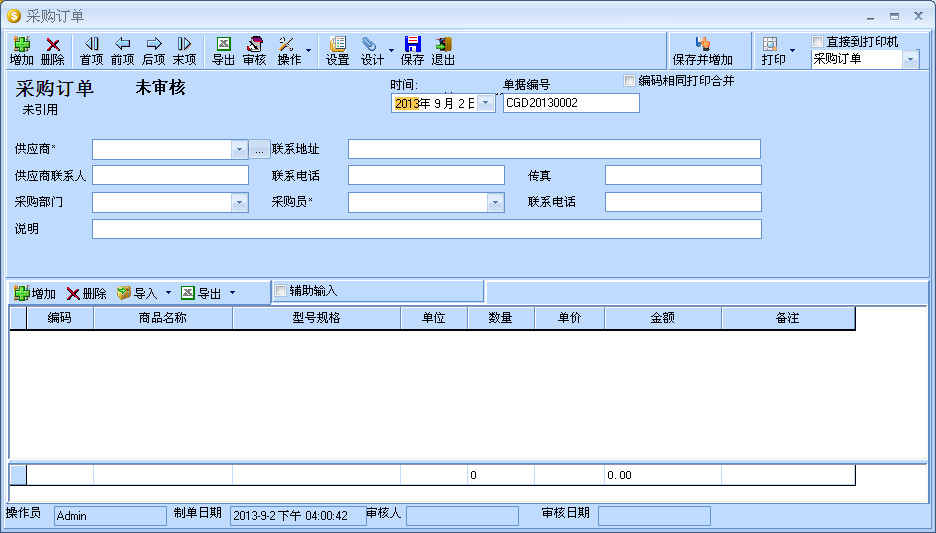Click the 型号规格 column header
The height and width of the screenshot is (533, 936).
click(x=316, y=318)
